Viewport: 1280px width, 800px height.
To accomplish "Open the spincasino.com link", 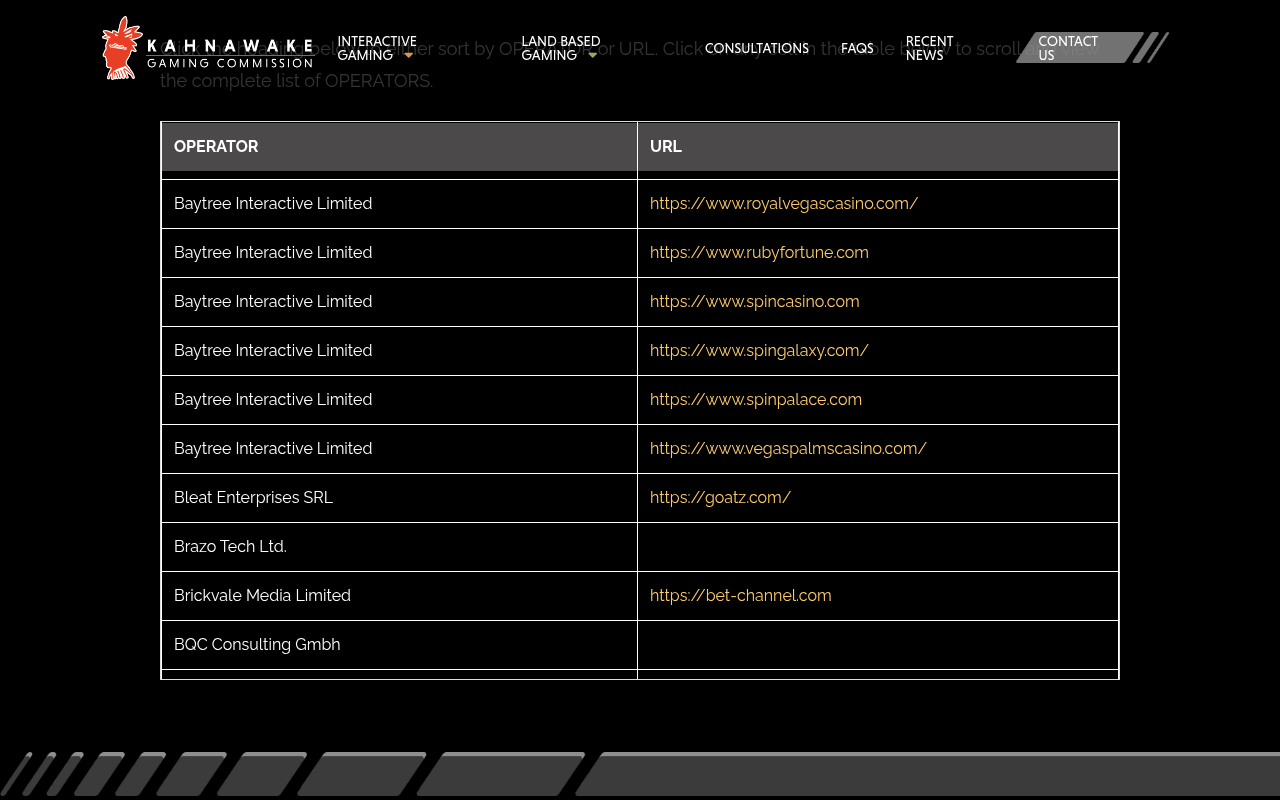I will 755,301.
